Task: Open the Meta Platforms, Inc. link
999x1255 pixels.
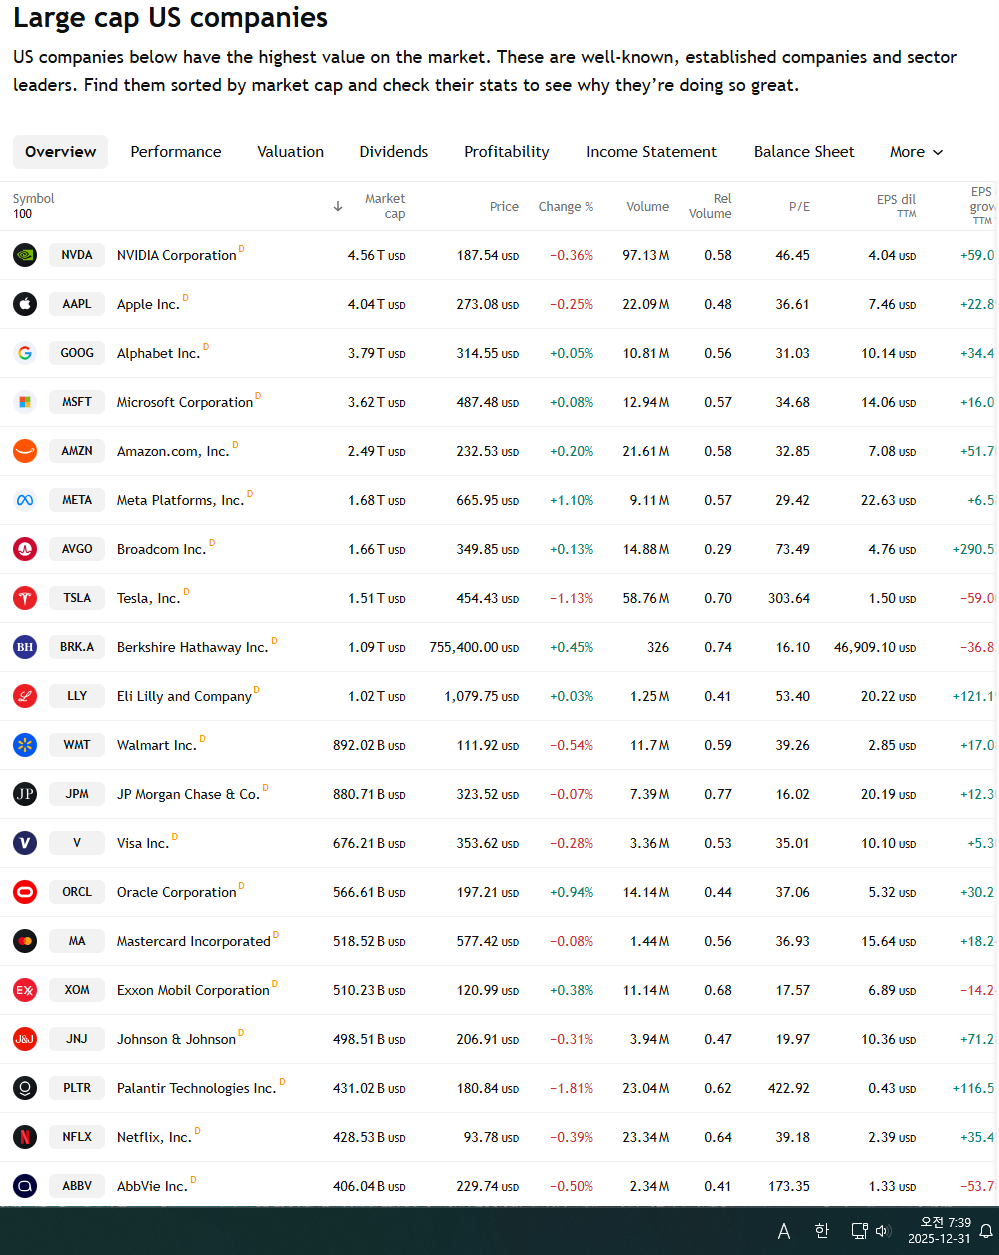Action: click(x=180, y=501)
